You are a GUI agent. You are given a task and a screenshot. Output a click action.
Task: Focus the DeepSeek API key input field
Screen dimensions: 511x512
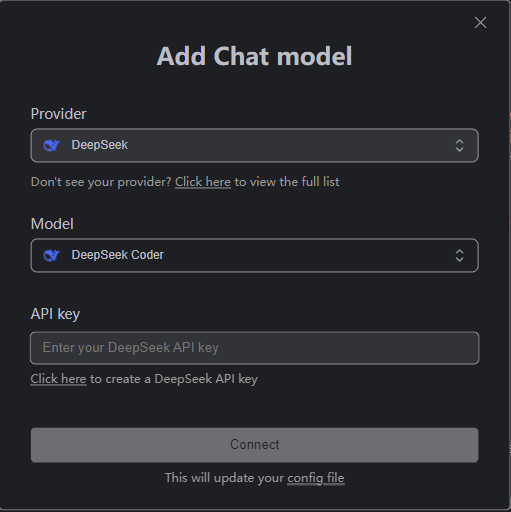click(x=255, y=348)
